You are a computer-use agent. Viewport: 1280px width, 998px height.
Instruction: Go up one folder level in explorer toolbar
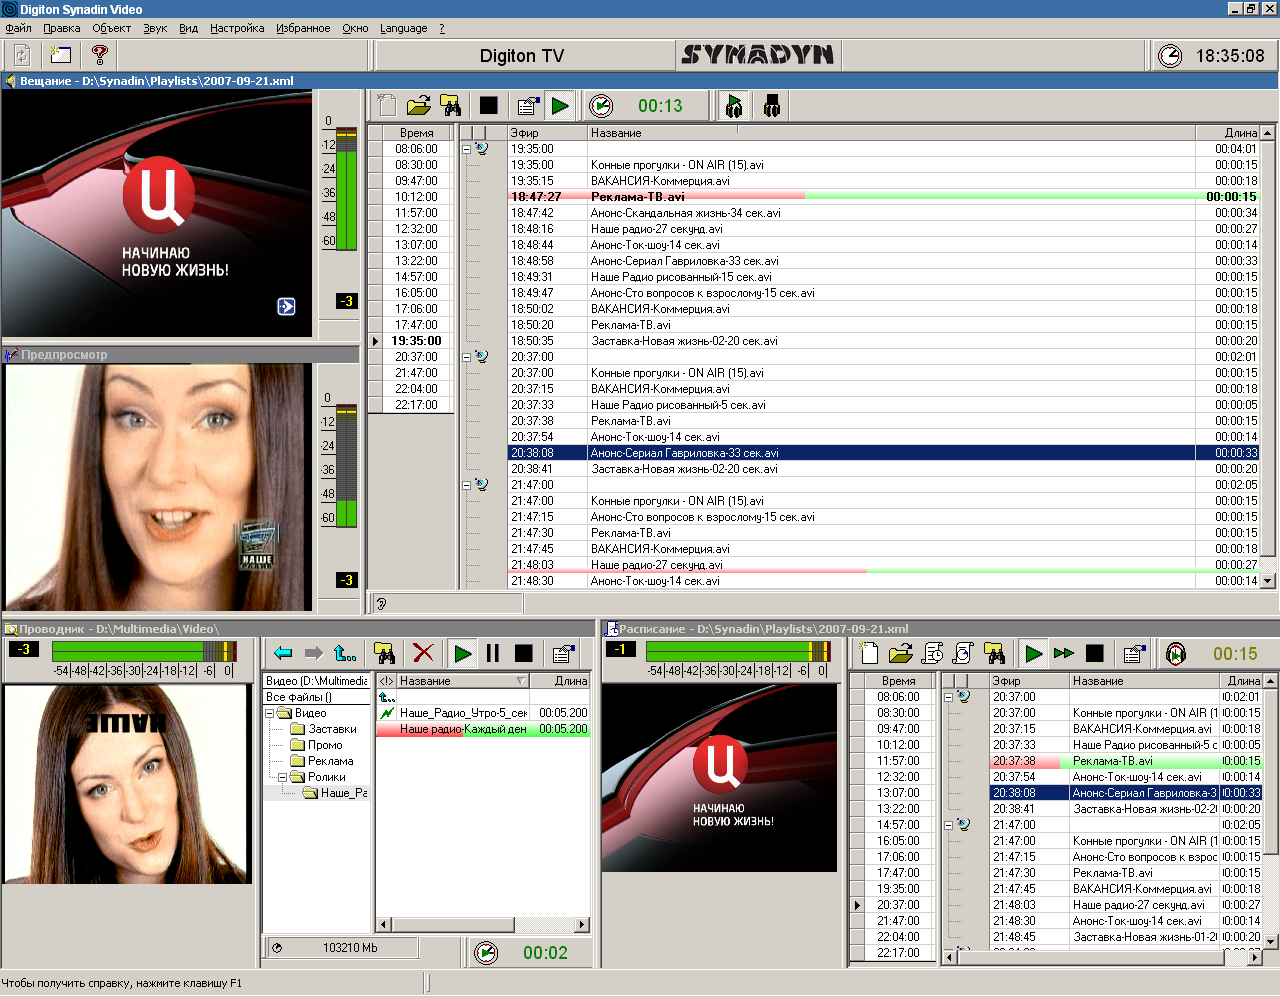click(x=345, y=653)
